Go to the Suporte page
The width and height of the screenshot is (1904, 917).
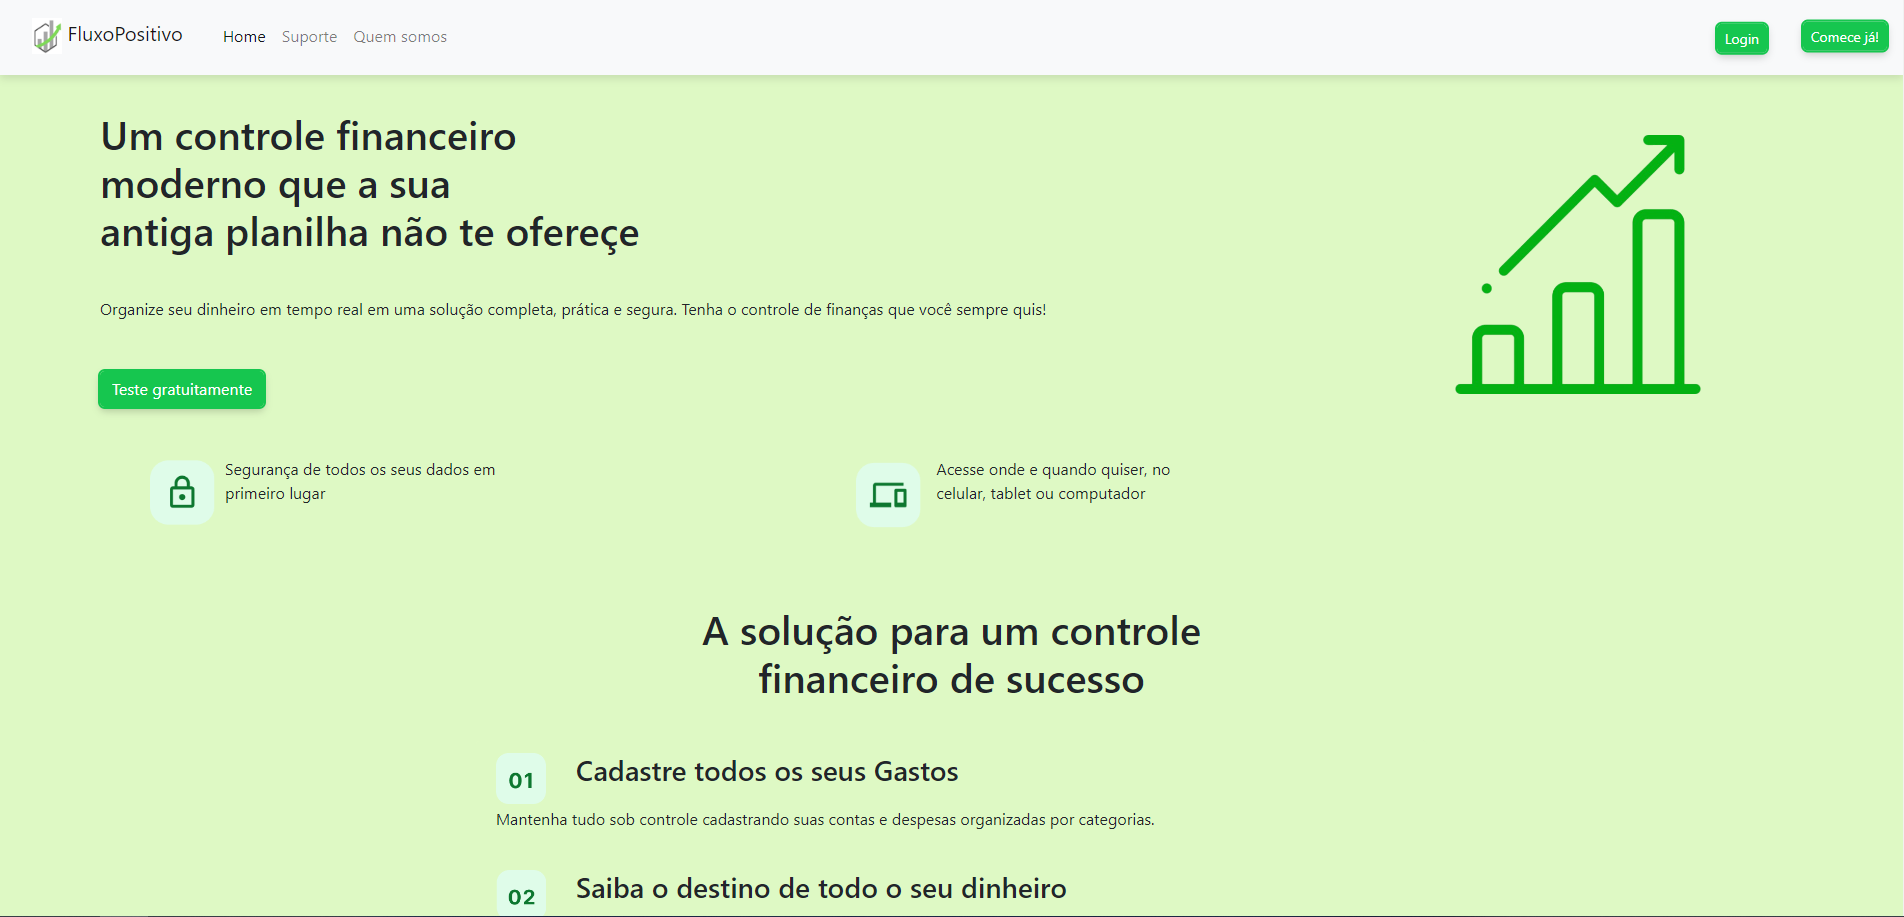pyautogui.click(x=309, y=37)
